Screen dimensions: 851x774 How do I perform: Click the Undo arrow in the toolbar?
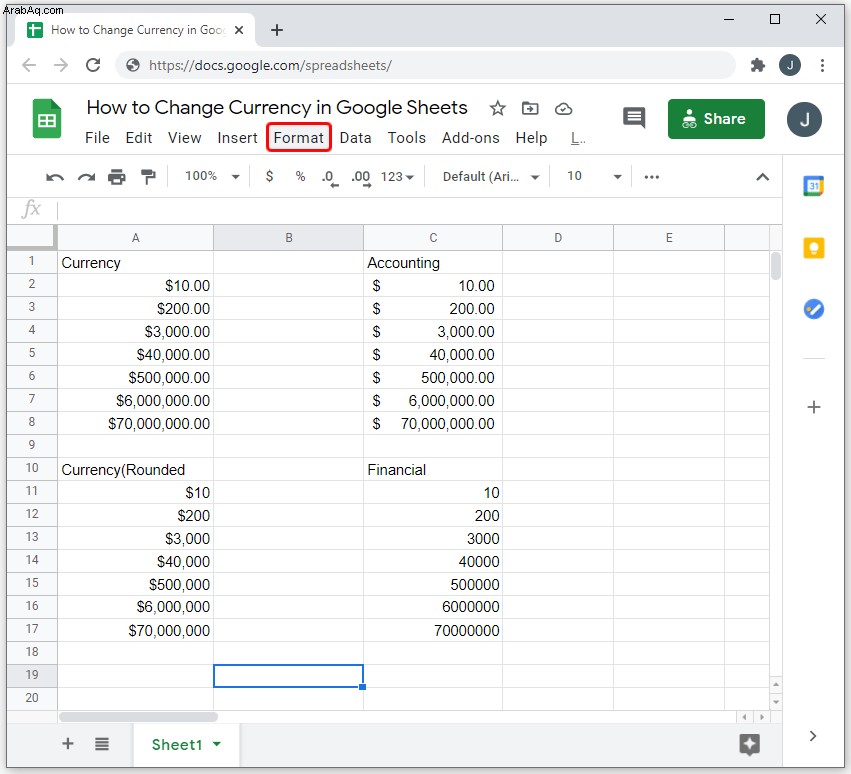coord(55,177)
